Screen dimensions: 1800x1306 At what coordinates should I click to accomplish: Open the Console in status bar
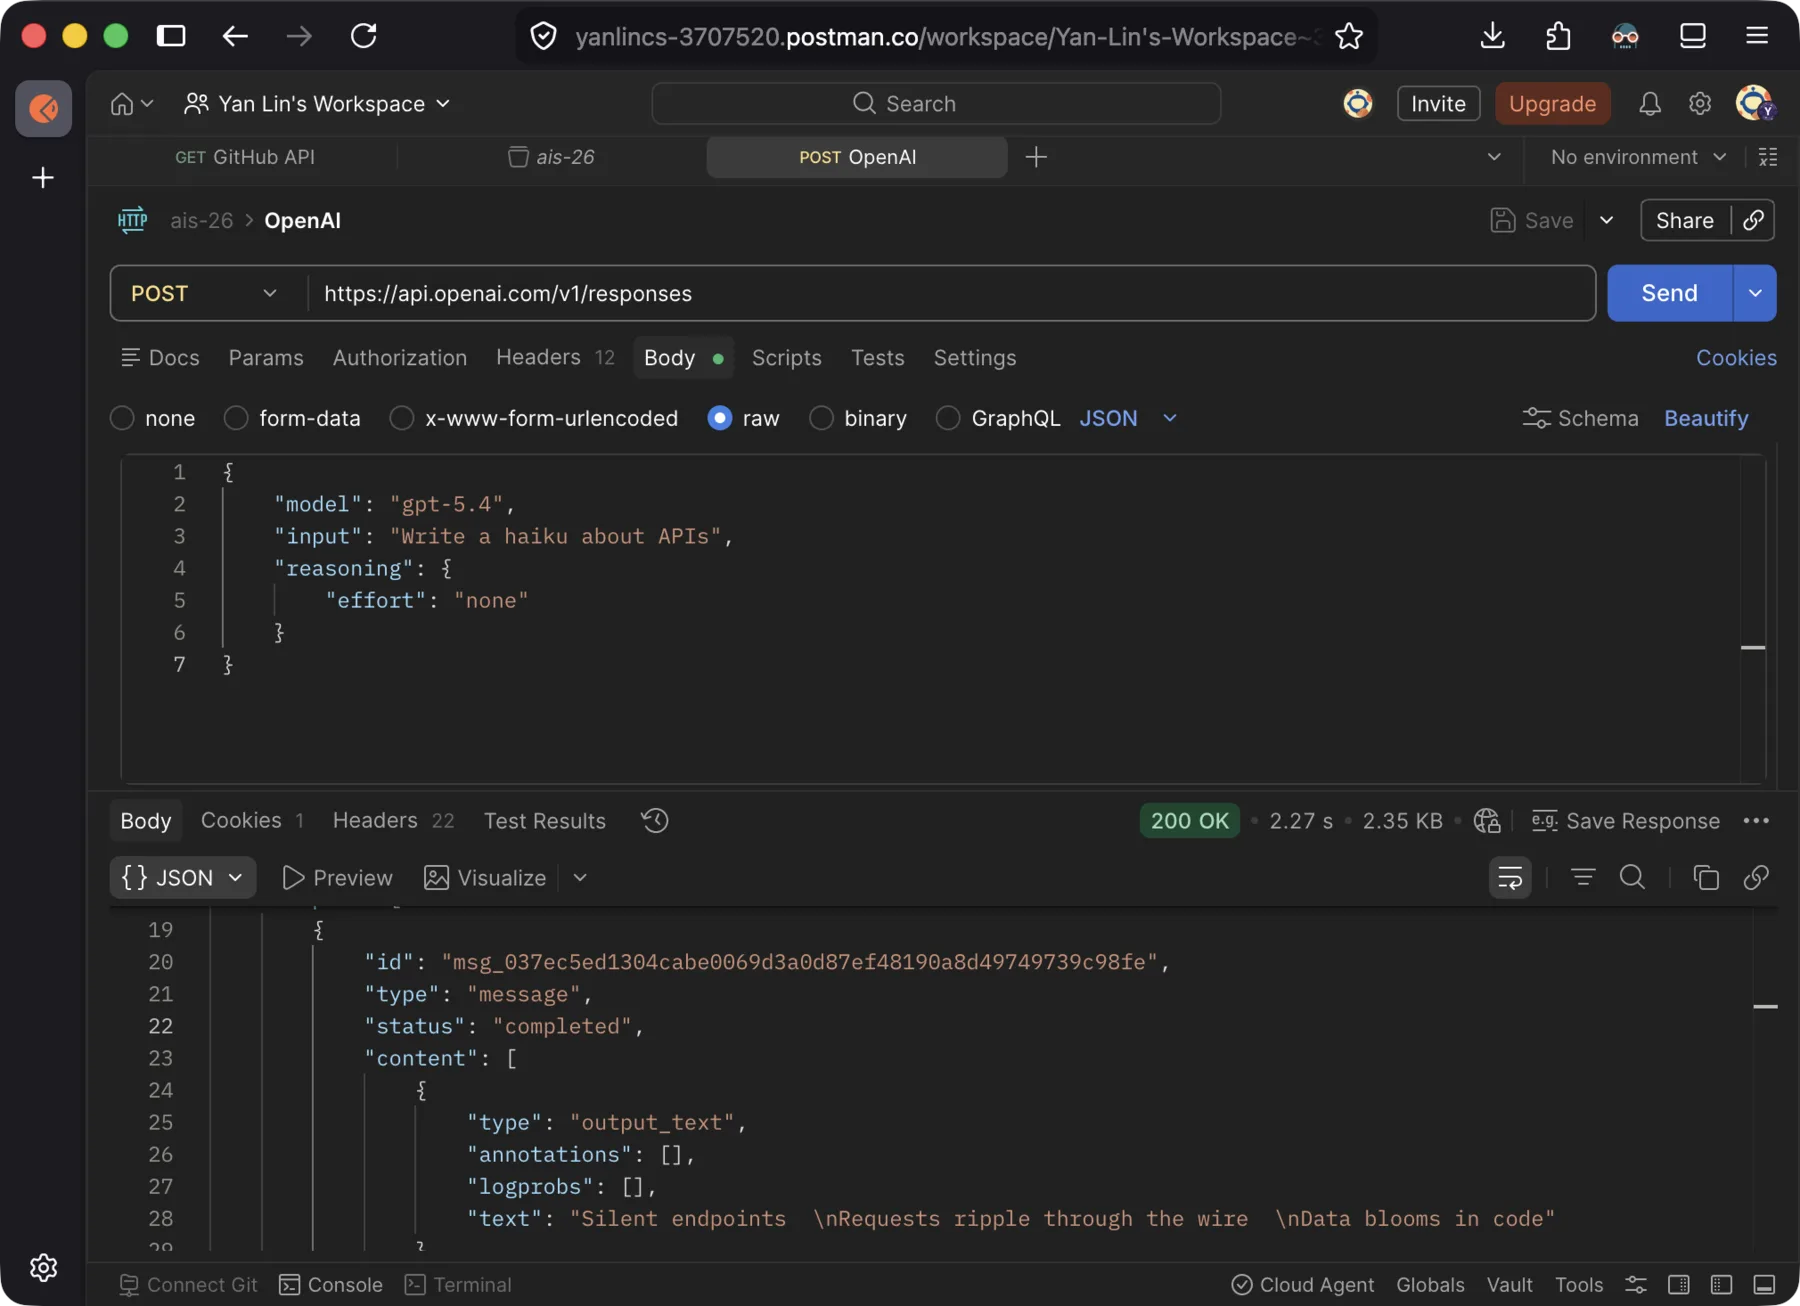pos(331,1285)
